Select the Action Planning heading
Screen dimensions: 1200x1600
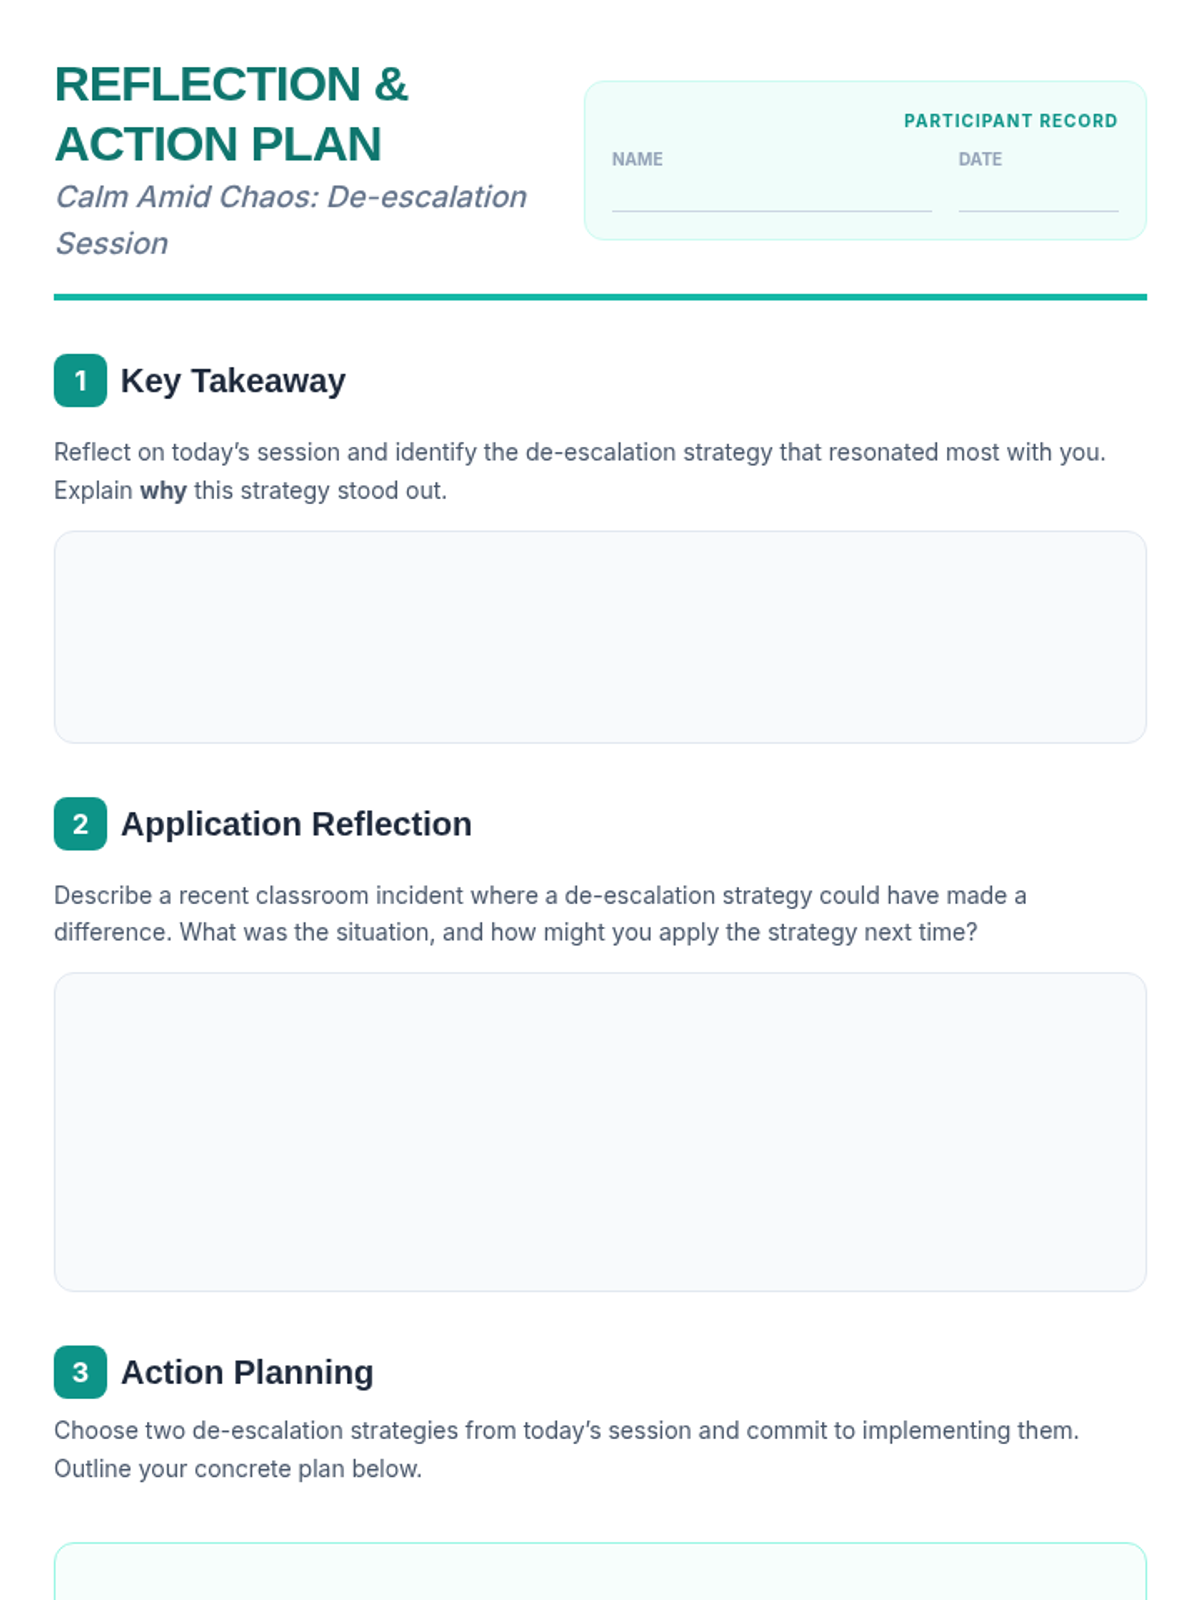click(247, 1372)
